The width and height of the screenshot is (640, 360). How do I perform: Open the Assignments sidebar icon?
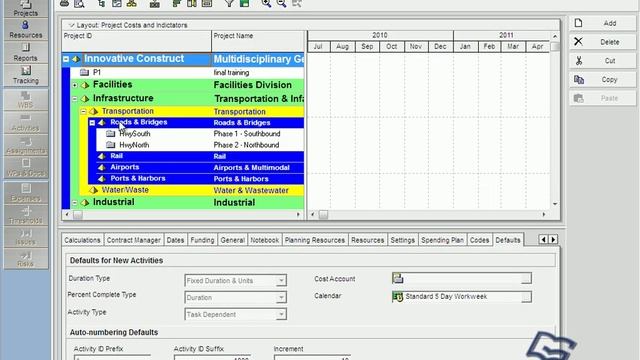[x=25, y=145]
